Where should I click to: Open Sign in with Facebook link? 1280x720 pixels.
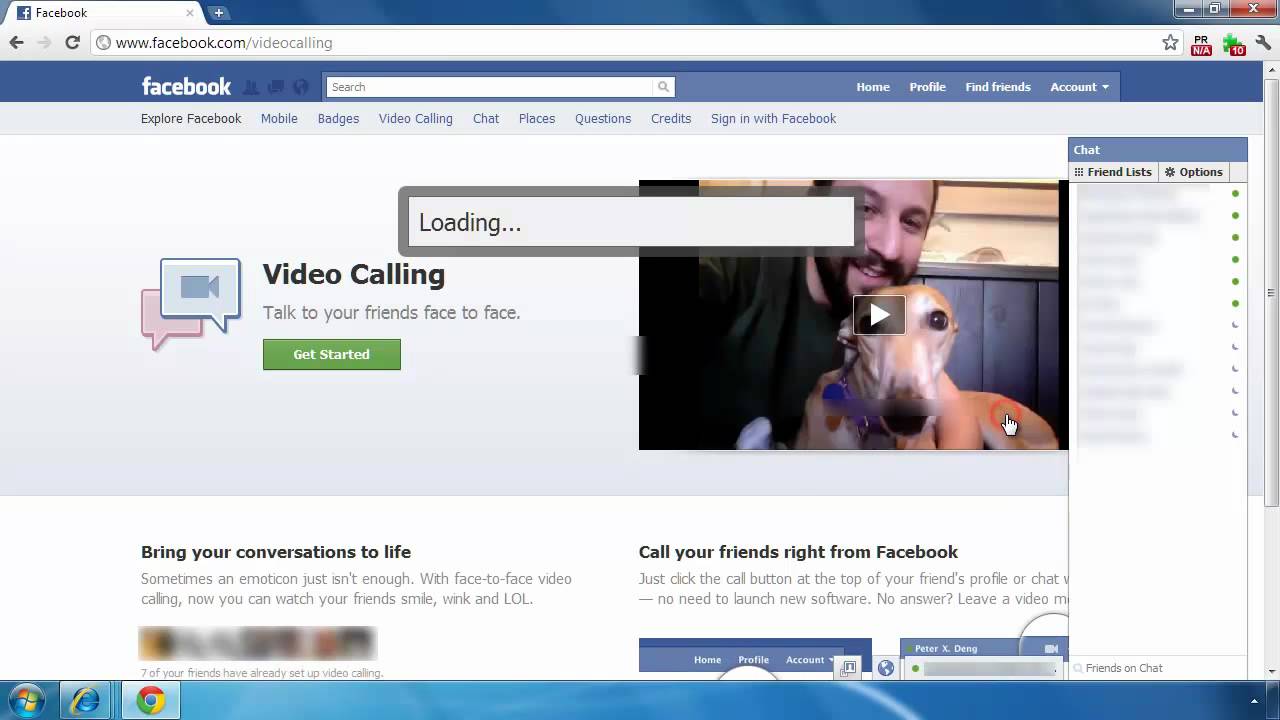(773, 118)
